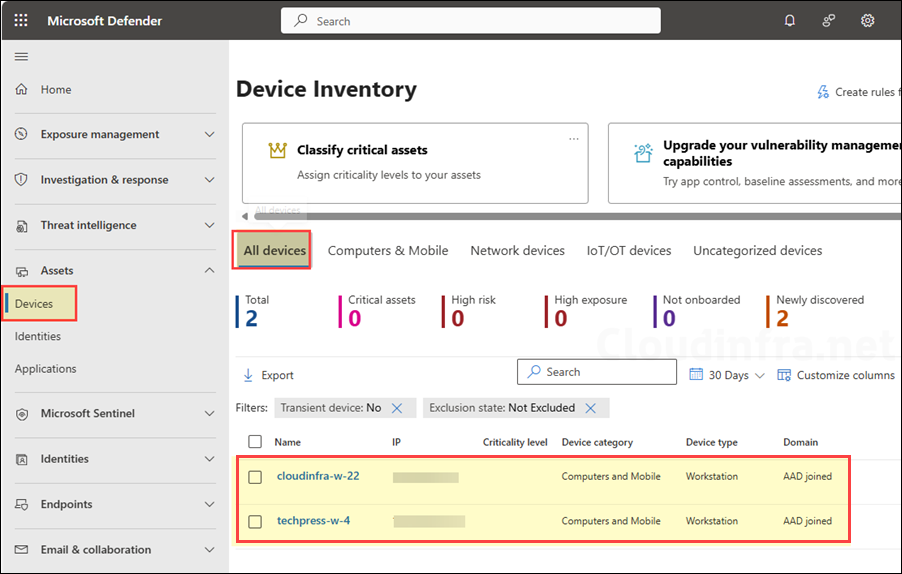Click the horizontal scrollbar under the cards
Image resolution: width=902 pixels, height=574 pixels.
click(x=577, y=216)
